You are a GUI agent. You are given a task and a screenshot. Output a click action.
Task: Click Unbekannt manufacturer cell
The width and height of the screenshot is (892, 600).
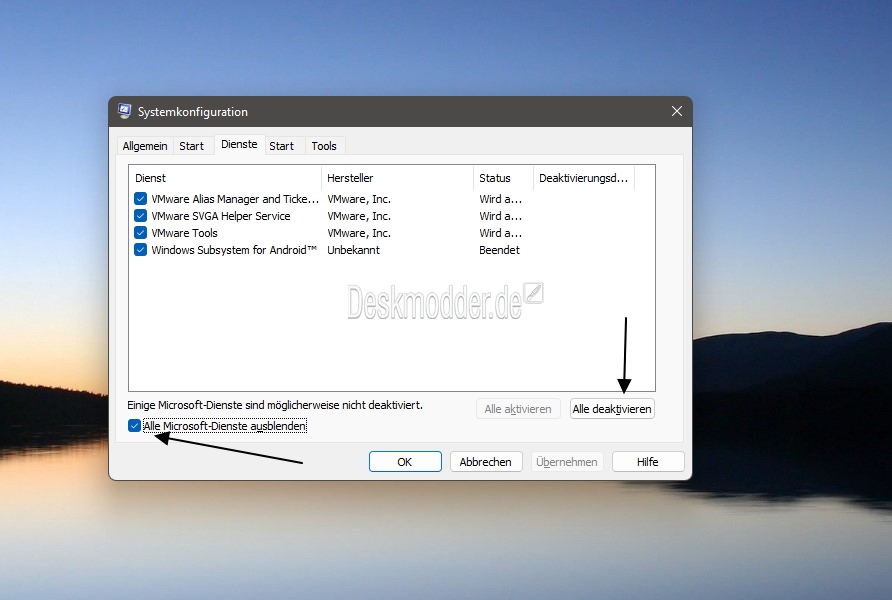point(353,250)
